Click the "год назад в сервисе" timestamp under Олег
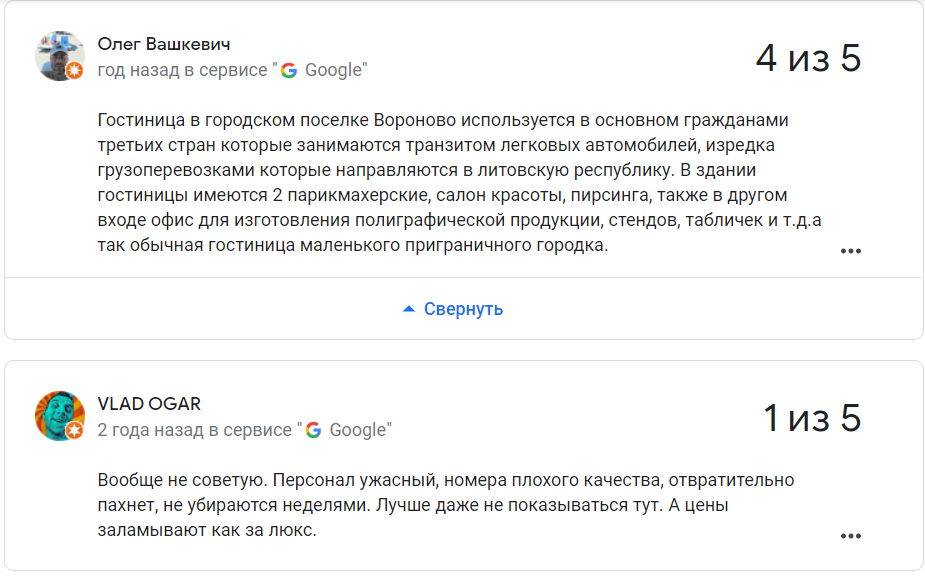The height and width of the screenshot is (580, 925). click(x=182, y=70)
